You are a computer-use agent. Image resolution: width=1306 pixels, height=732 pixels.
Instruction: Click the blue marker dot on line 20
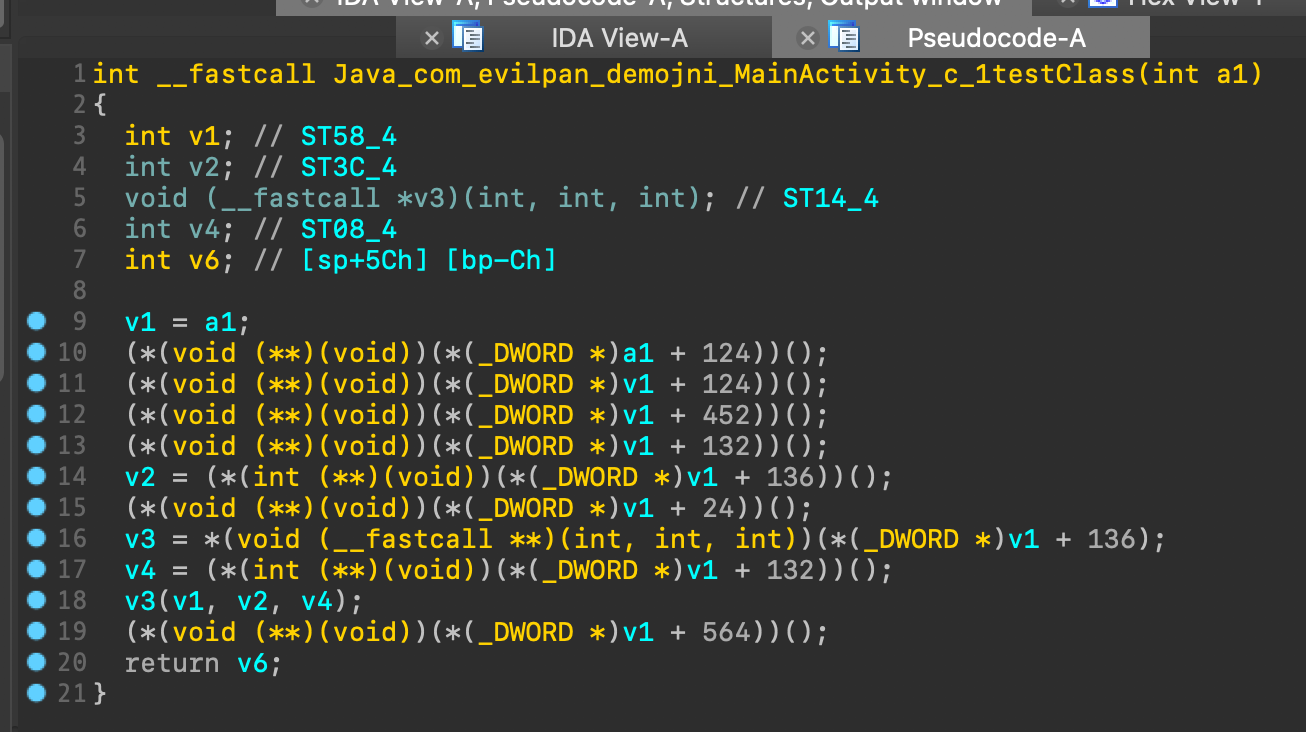pyautogui.click(x=37, y=662)
